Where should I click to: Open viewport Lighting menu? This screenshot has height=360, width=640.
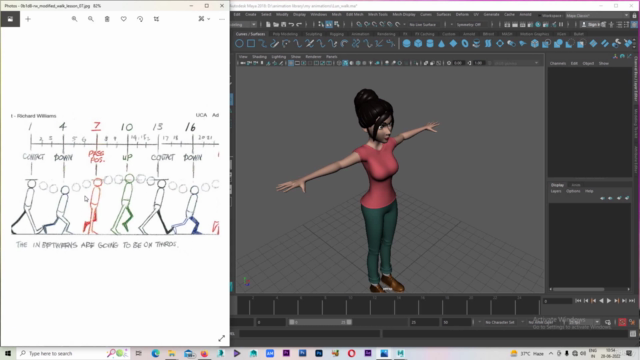(279, 57)
